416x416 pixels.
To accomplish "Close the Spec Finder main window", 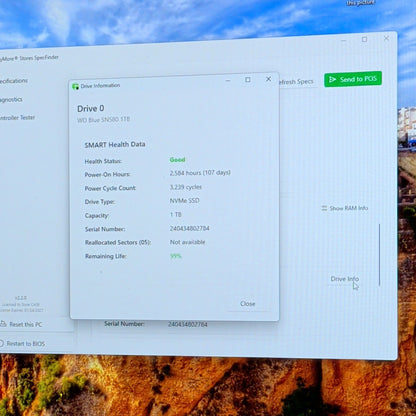I will tap(386, 38).
